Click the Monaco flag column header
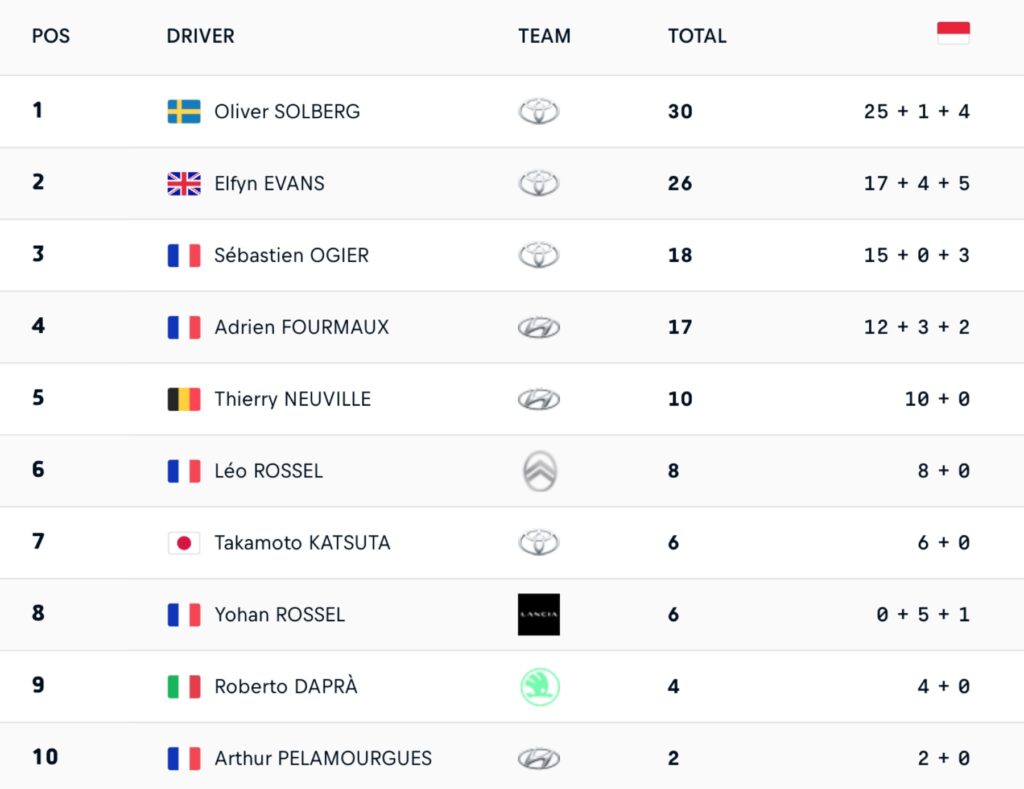Viewport: 1024px width, 789px height. pos(953,33)
